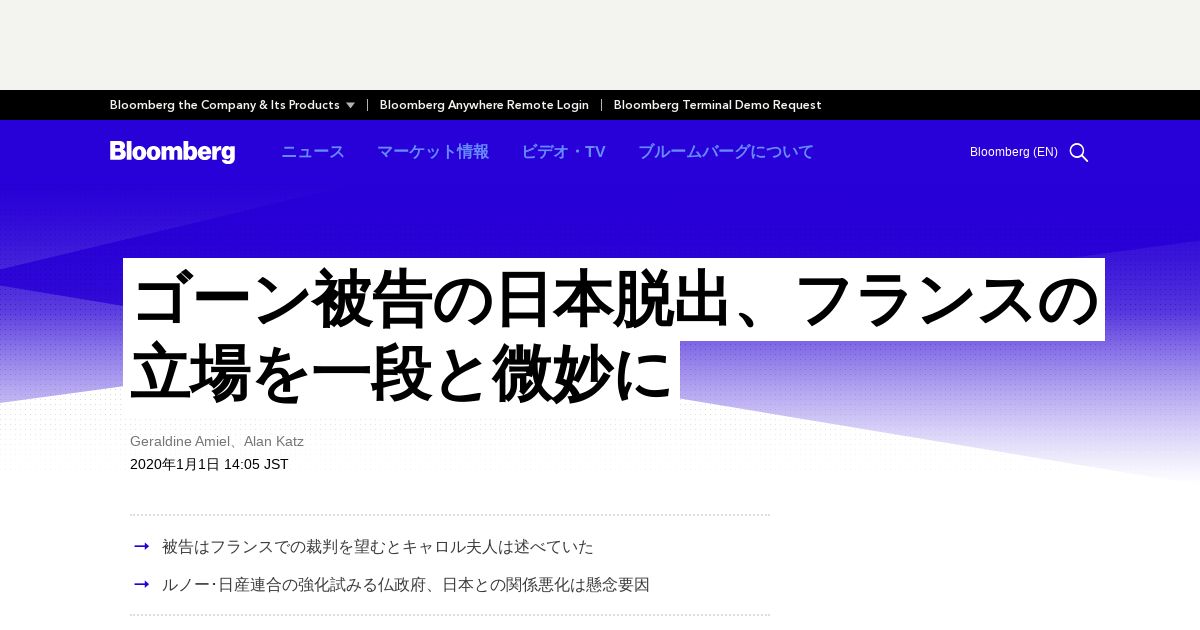Open the ブルームバーグについて menu
The width and height of the screenshot is (1200, 630).
(726, 152)
